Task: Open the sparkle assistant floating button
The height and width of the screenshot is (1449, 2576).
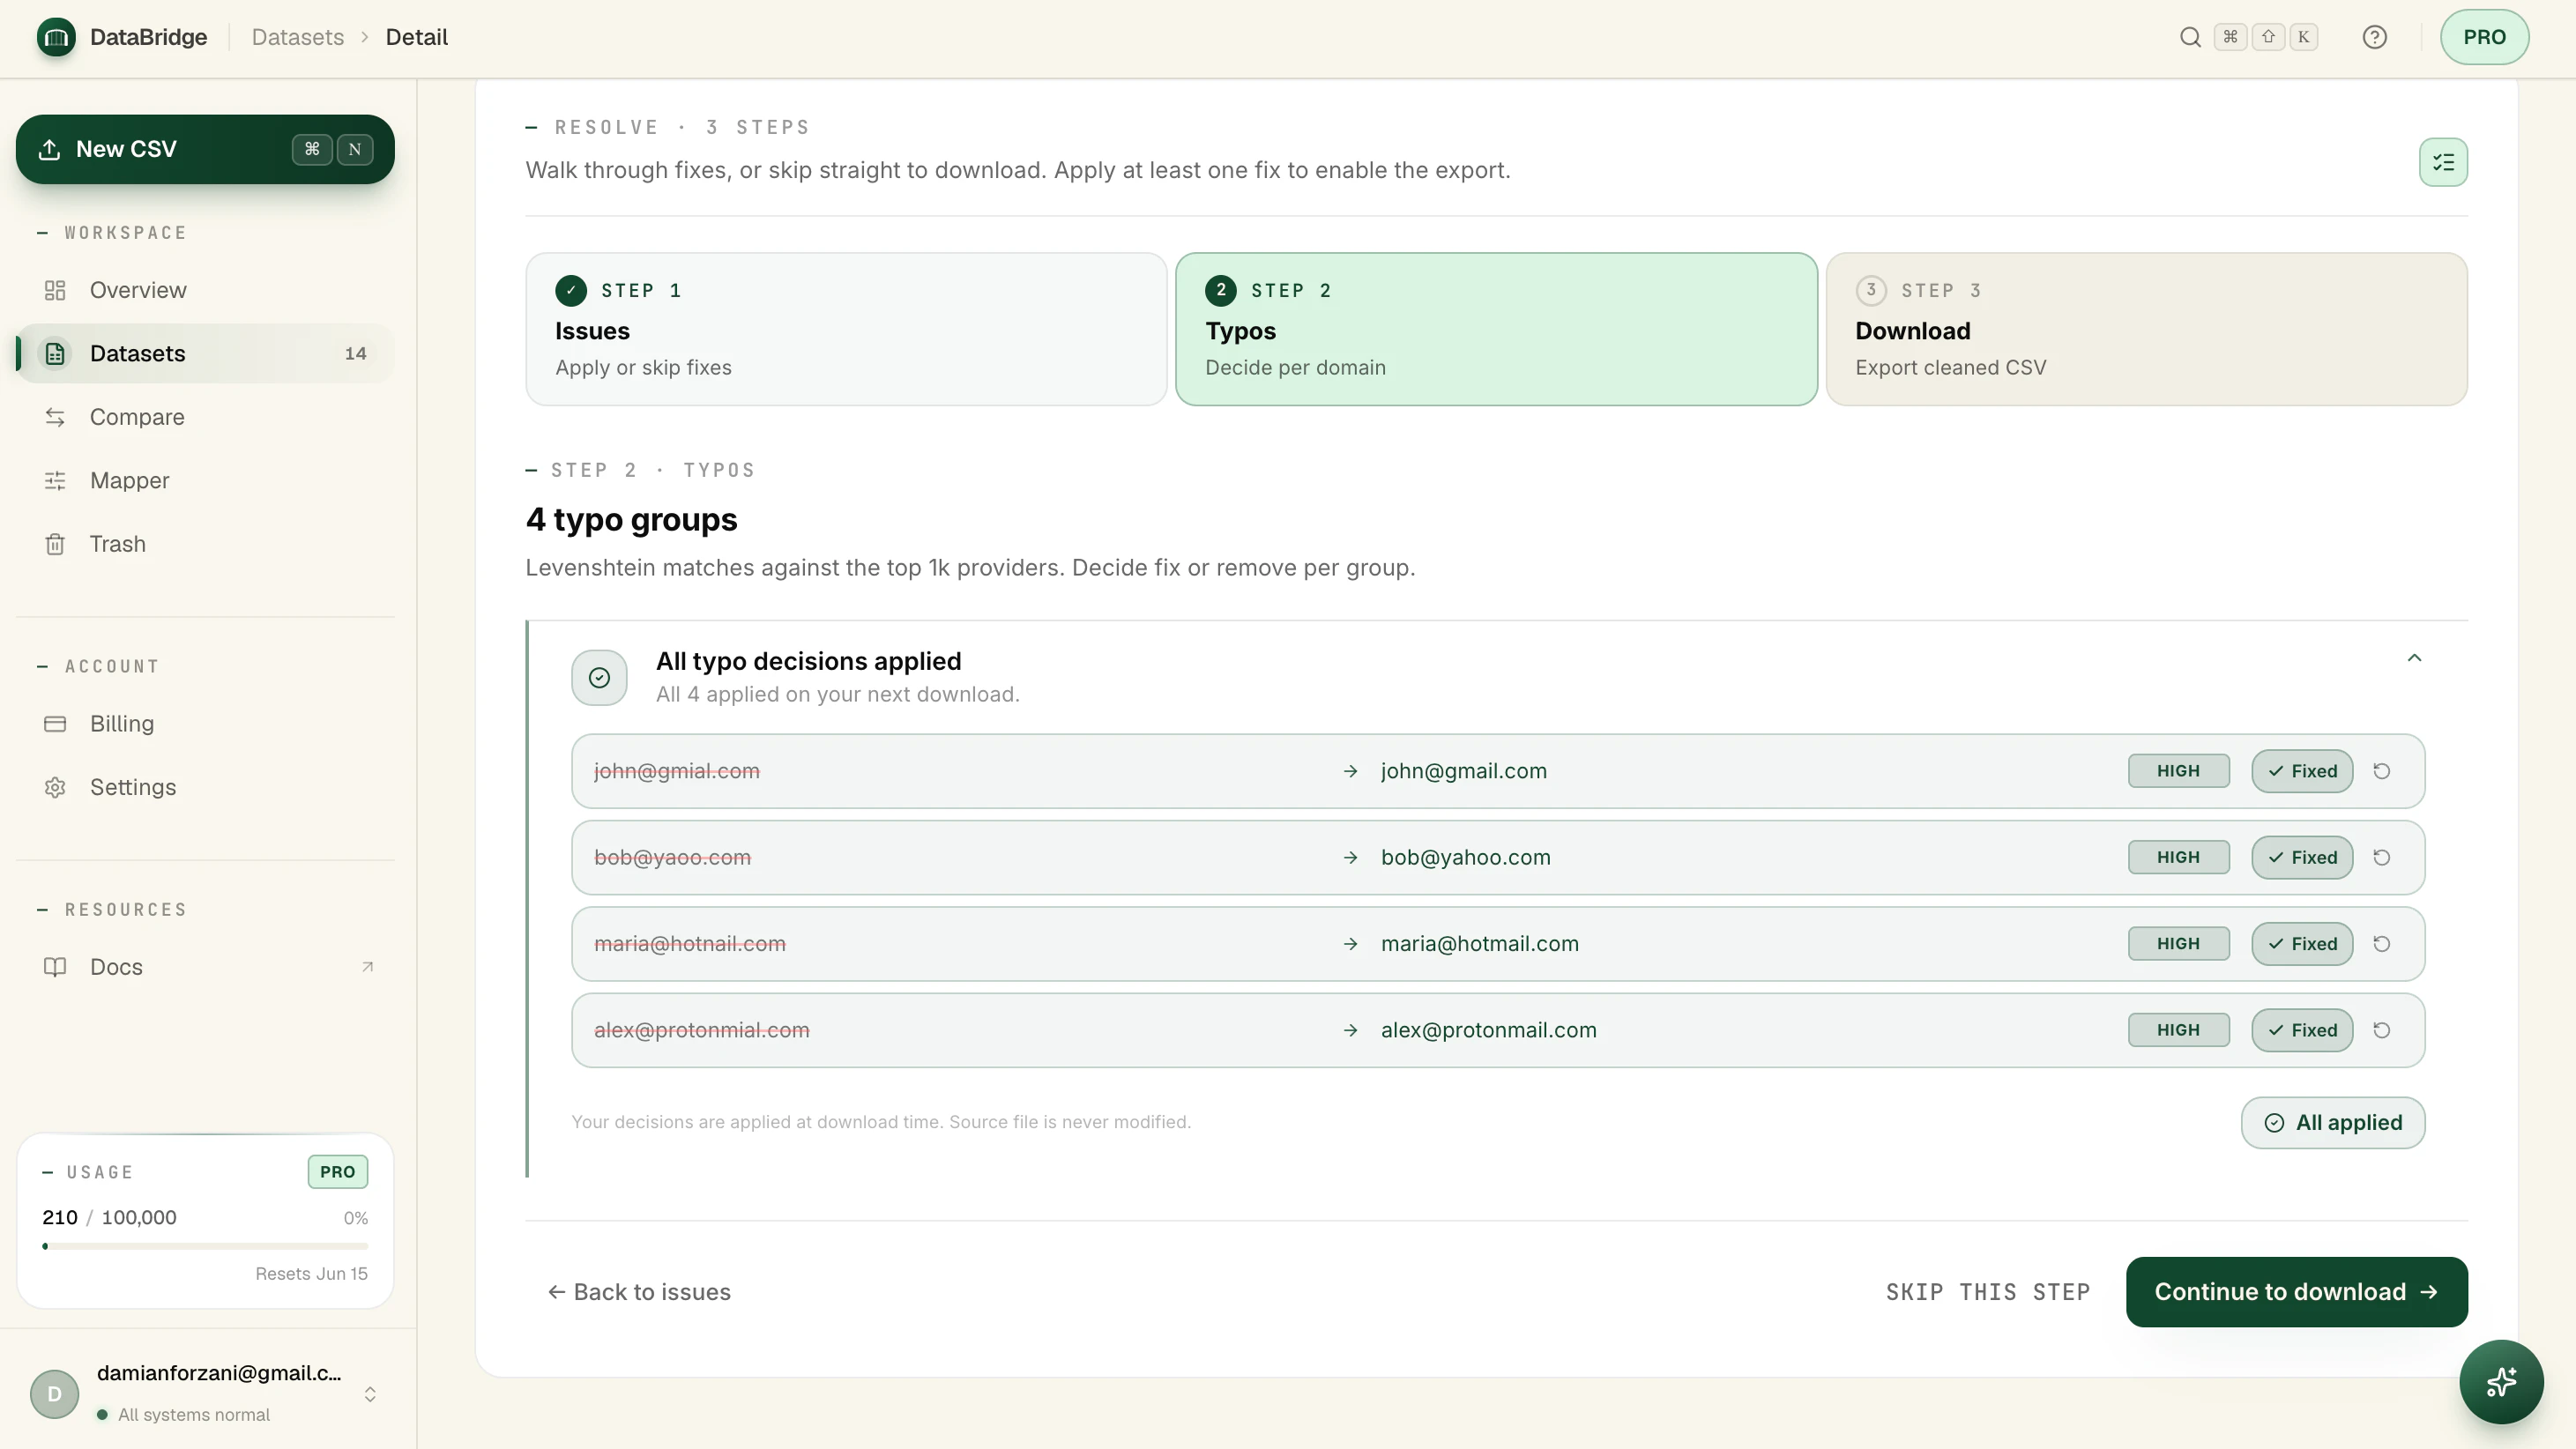Action: [2500, 1382]
